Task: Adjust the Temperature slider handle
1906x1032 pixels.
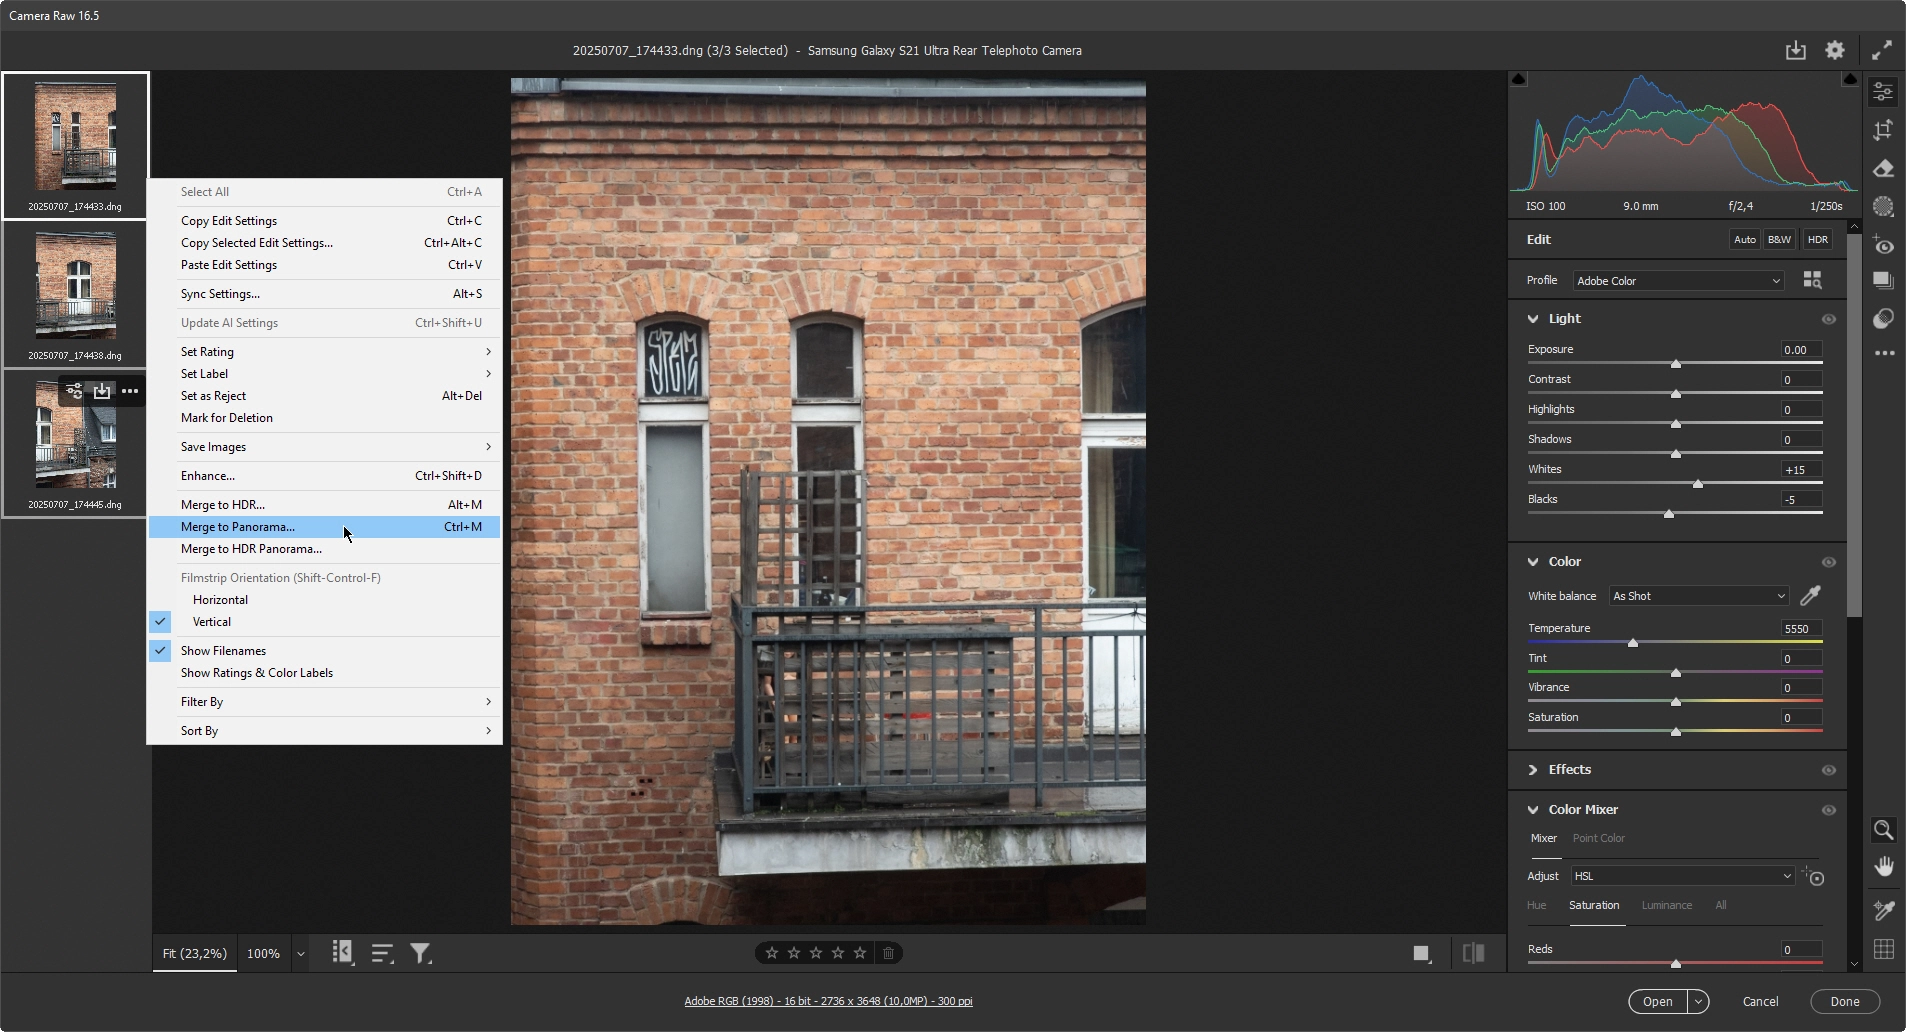Action: [1633, 643]
